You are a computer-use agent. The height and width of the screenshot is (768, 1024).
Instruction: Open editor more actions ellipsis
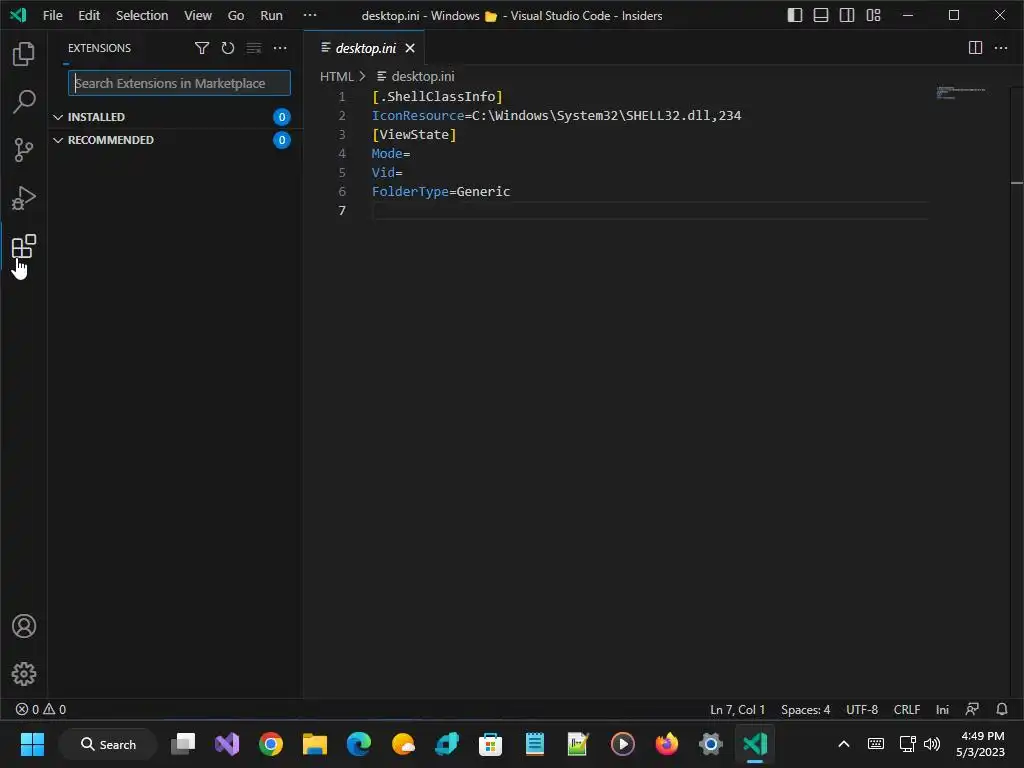[x=1000, y=48]
